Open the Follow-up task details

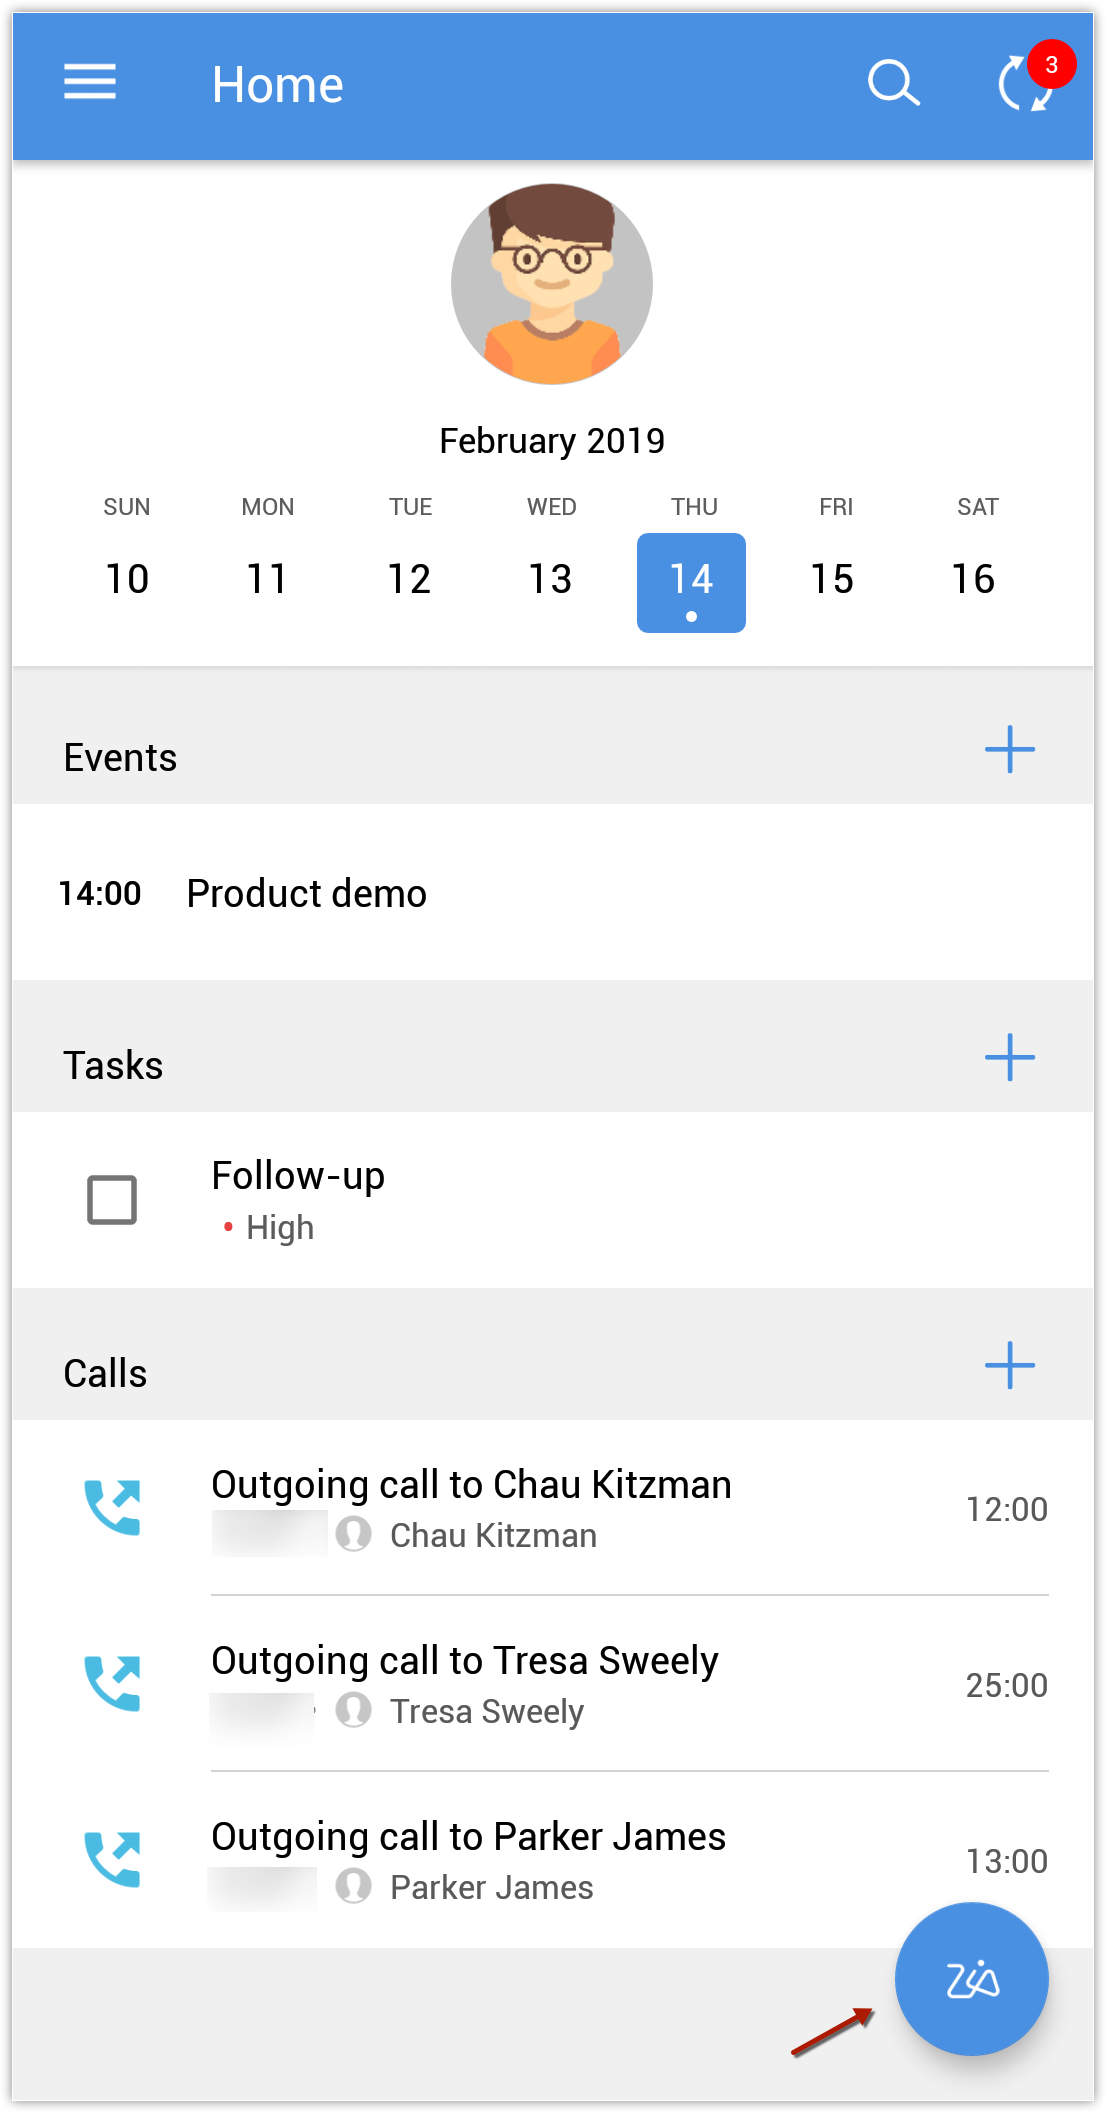298,1177
